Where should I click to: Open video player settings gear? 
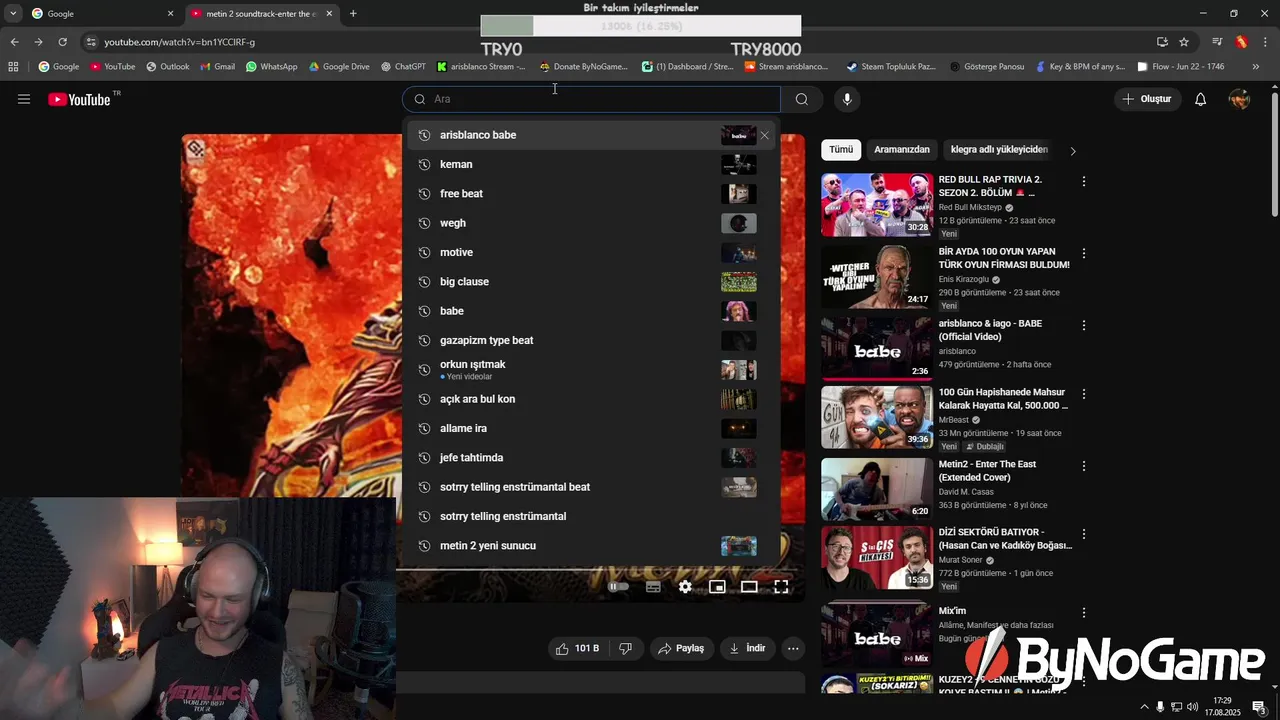pos(685,587)
